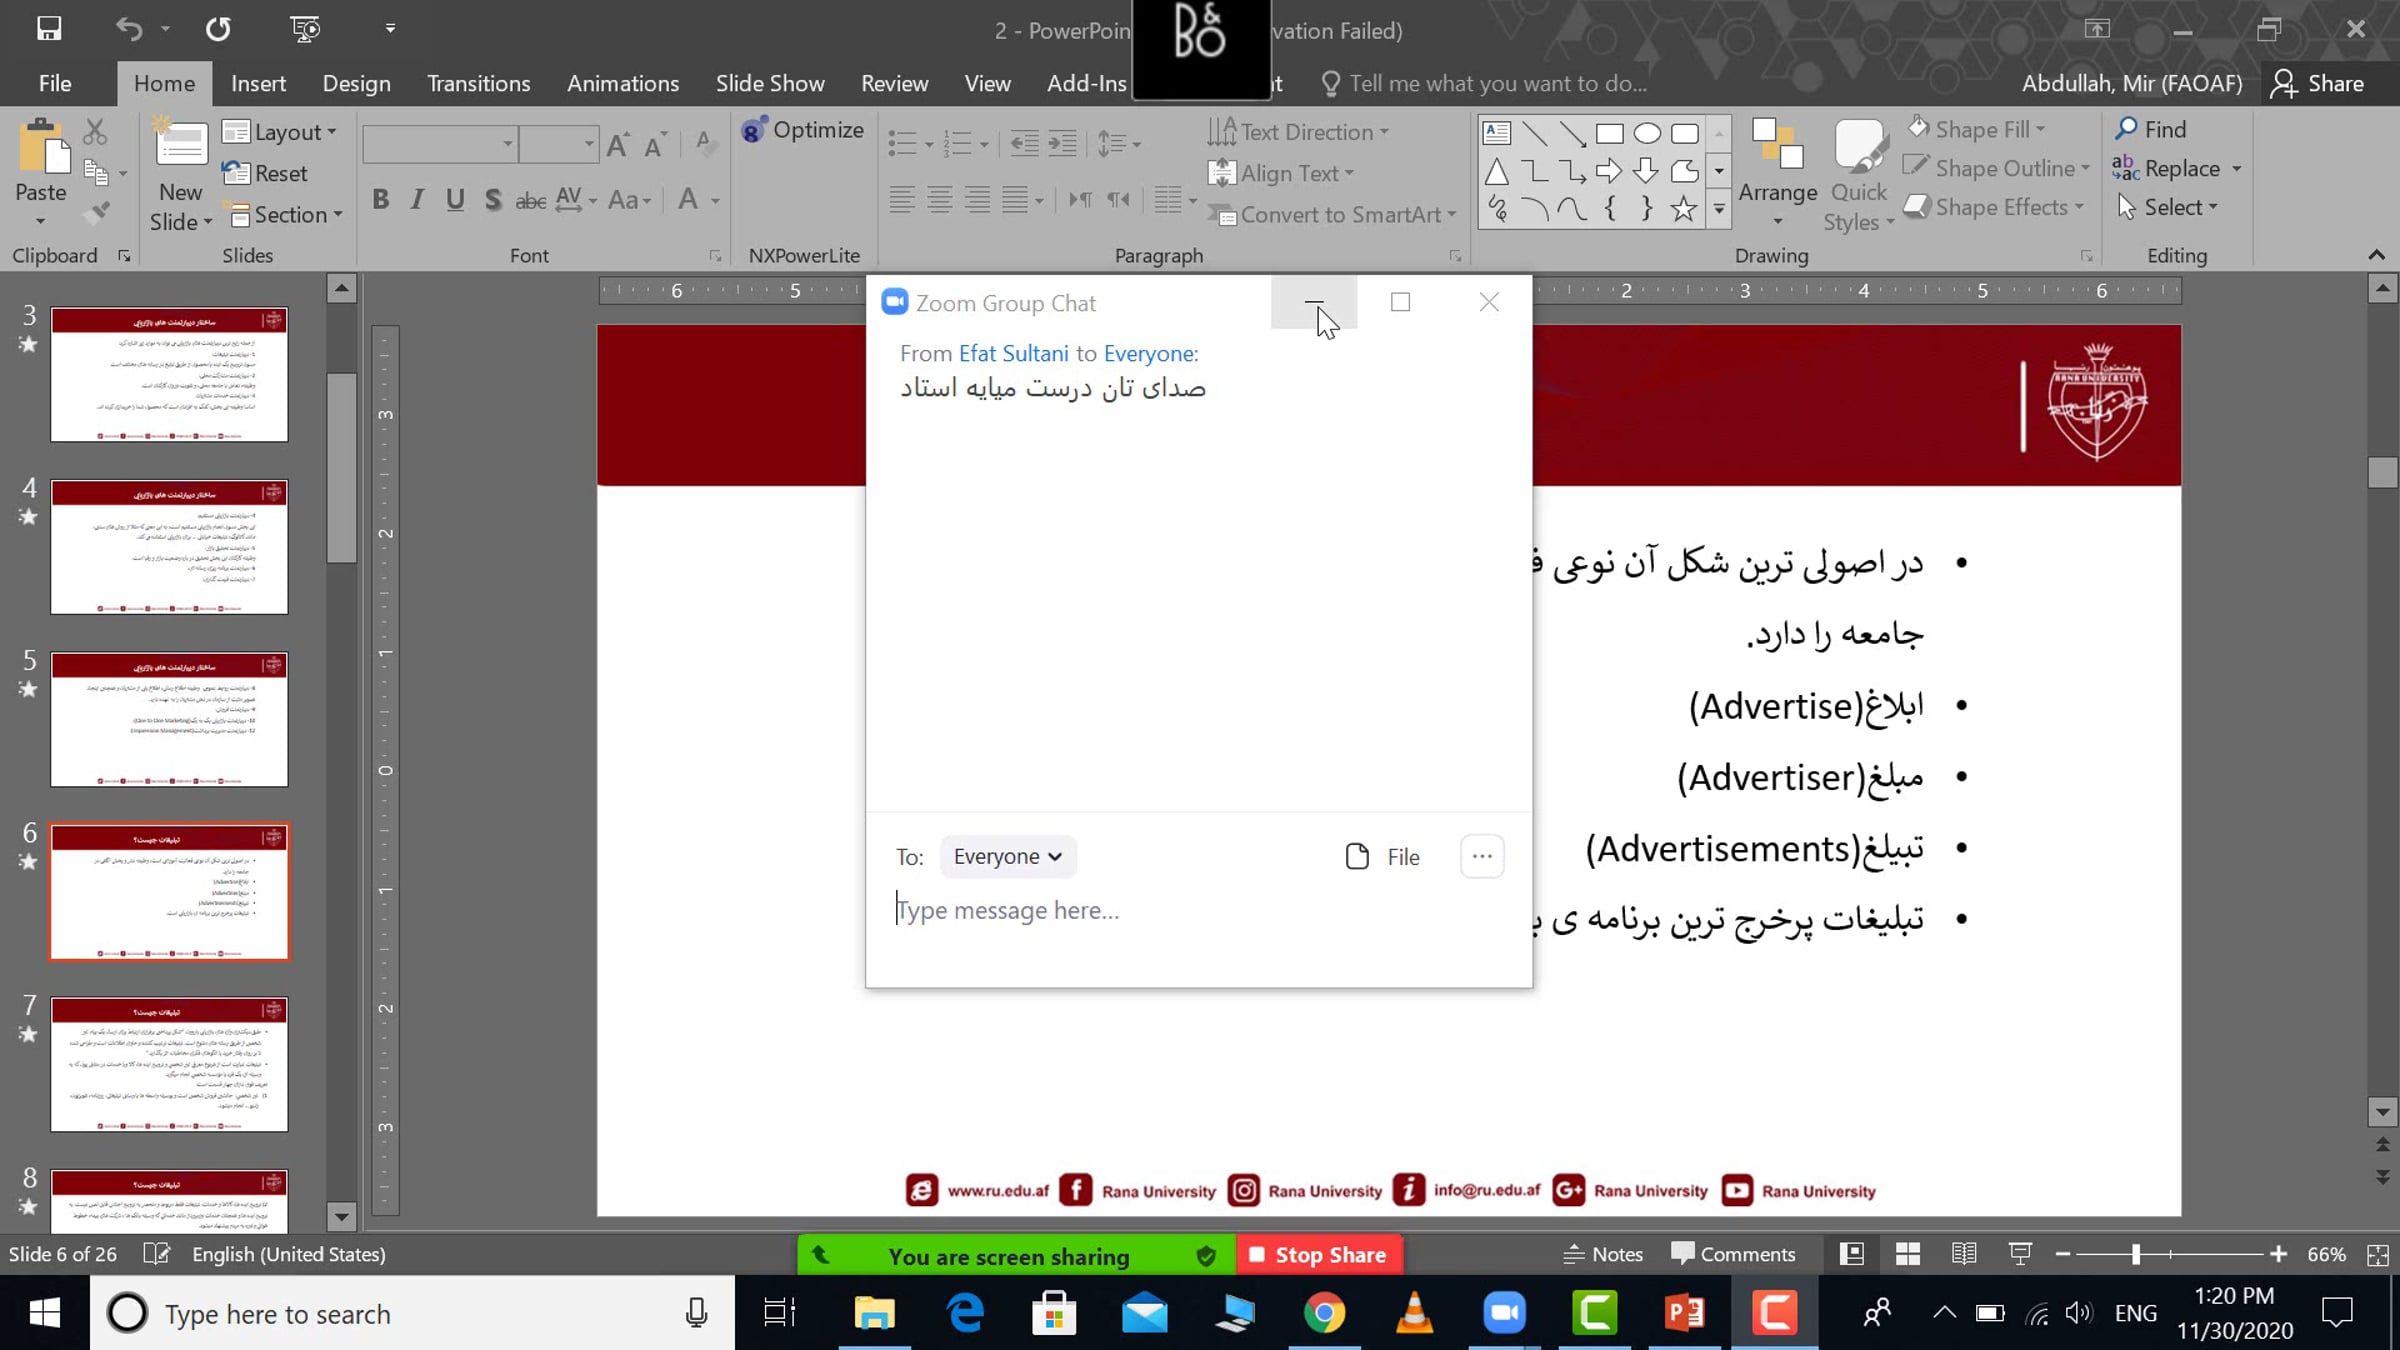
Task: Click Start From Beginning slideshow icon
Action: [305, 28]
